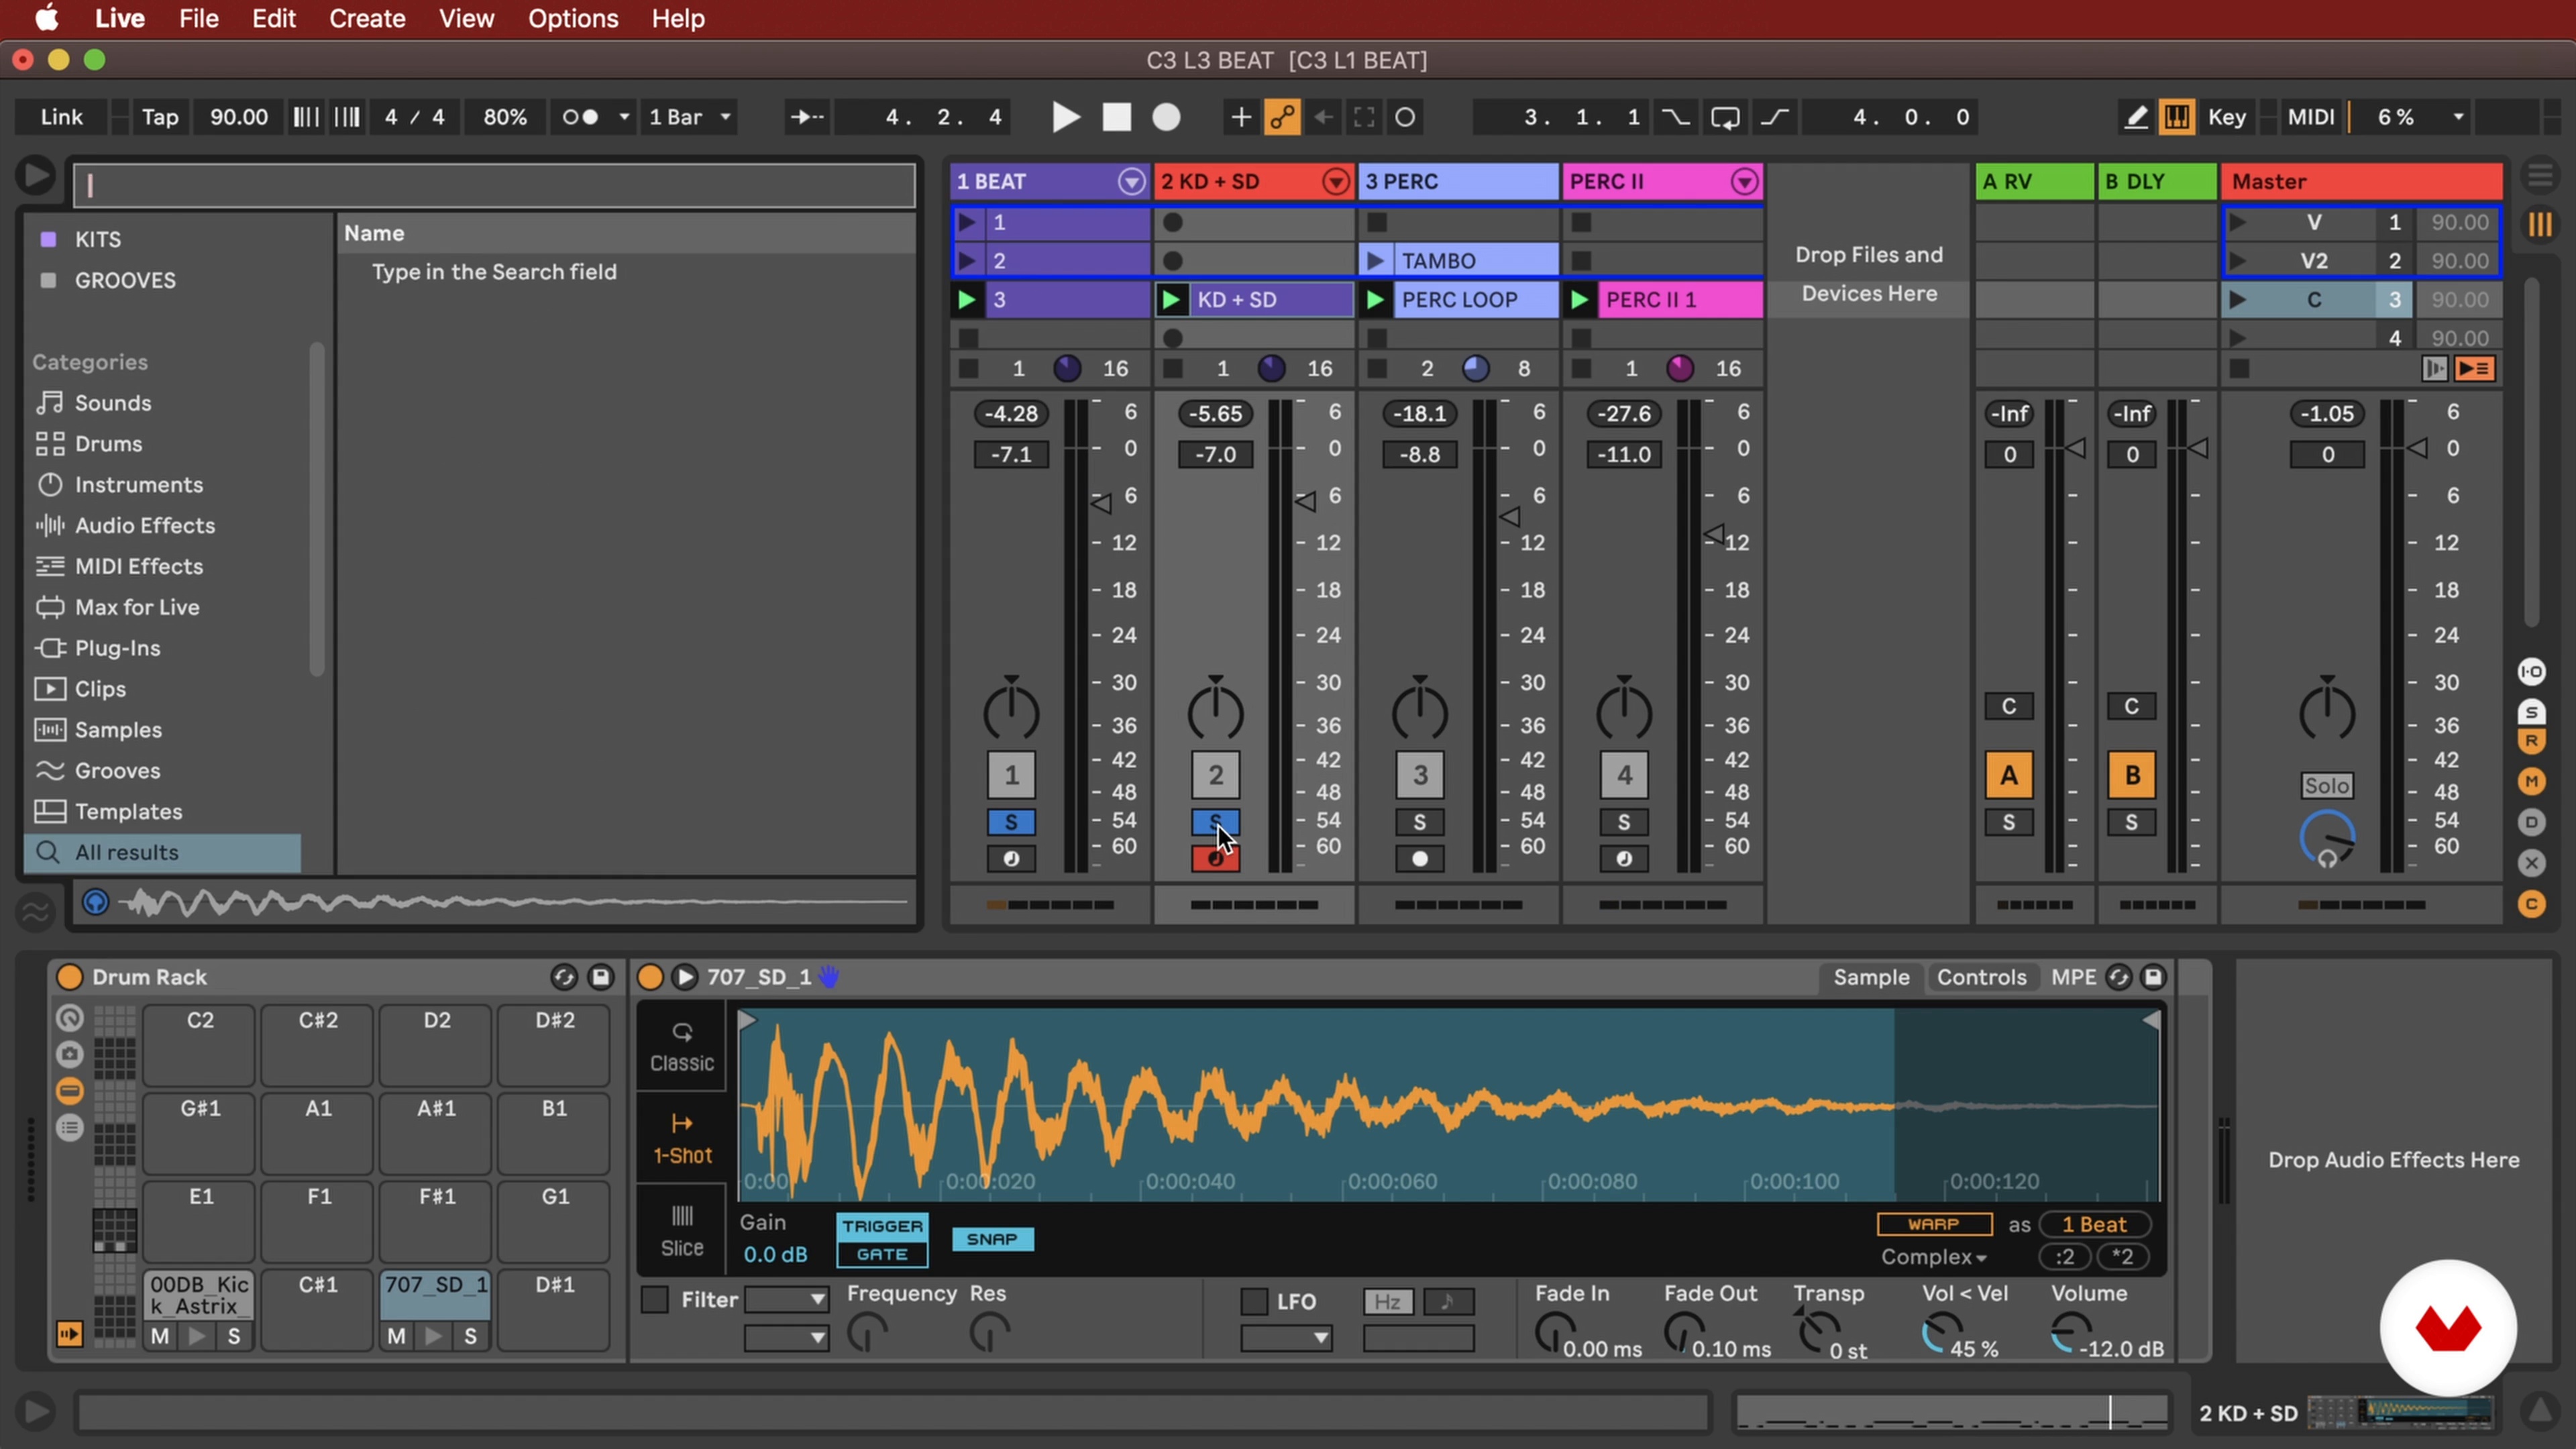
Task: Select Classic playback mode
Action: click(x=682, y=1047)
